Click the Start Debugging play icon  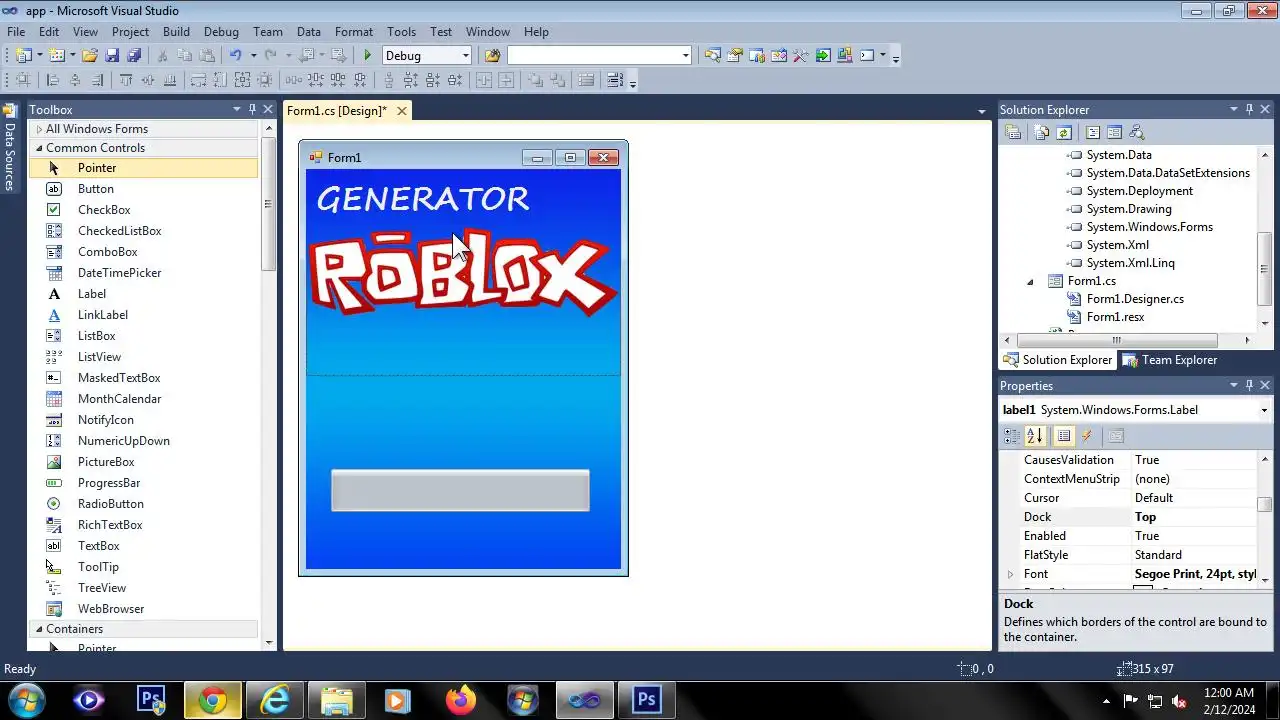[367, 56]
